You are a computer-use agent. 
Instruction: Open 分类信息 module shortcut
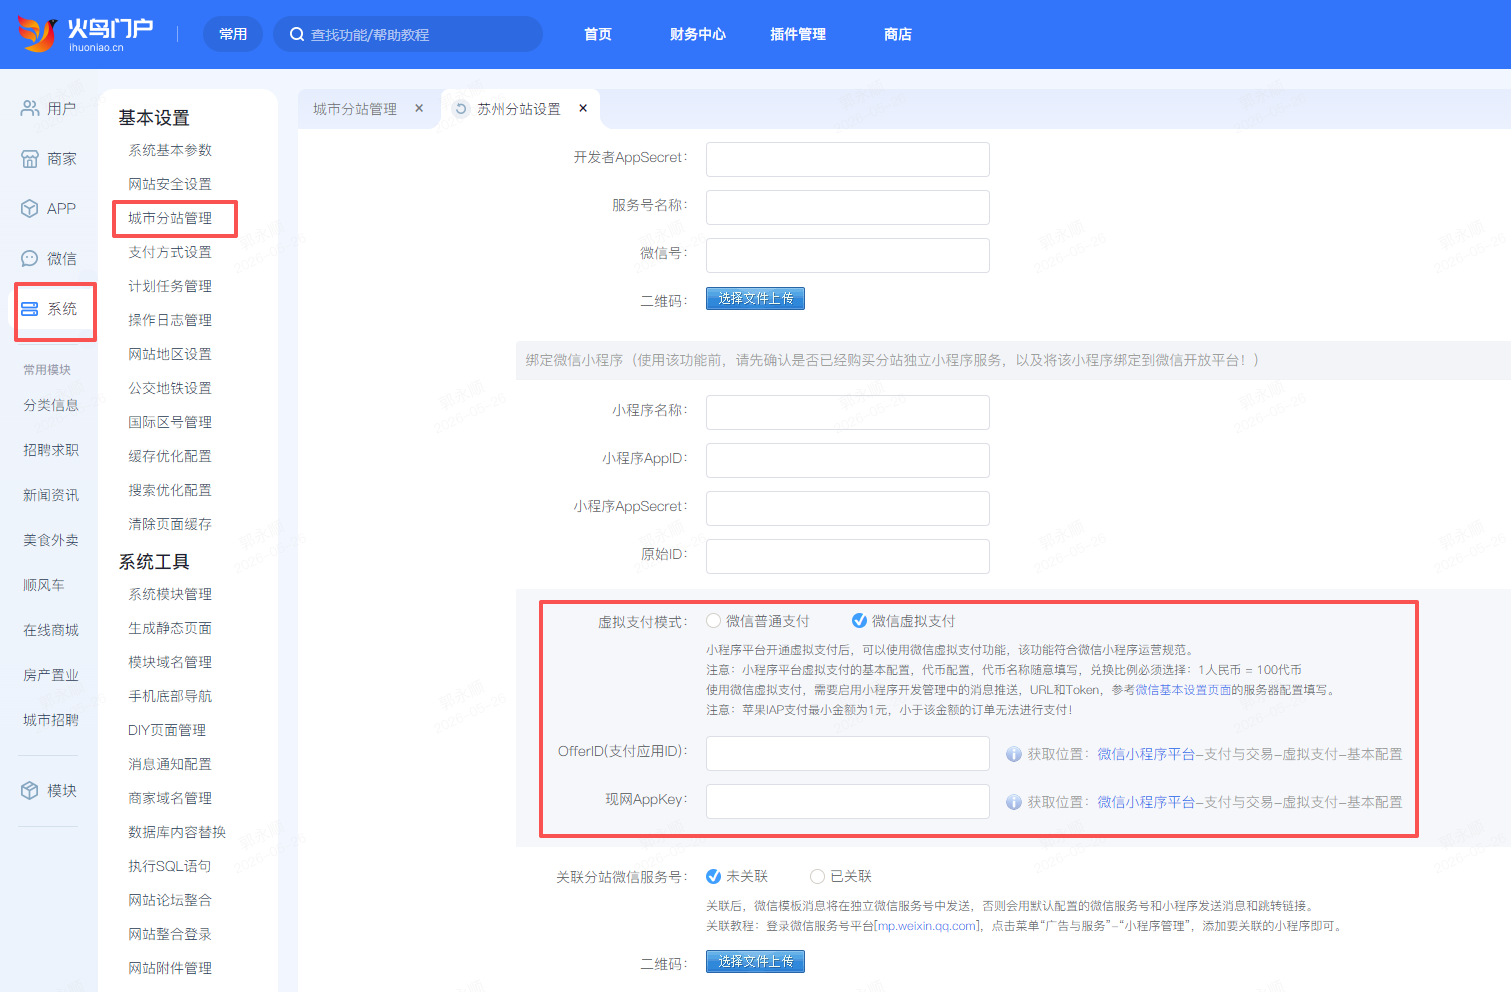[x=51, y=405]
